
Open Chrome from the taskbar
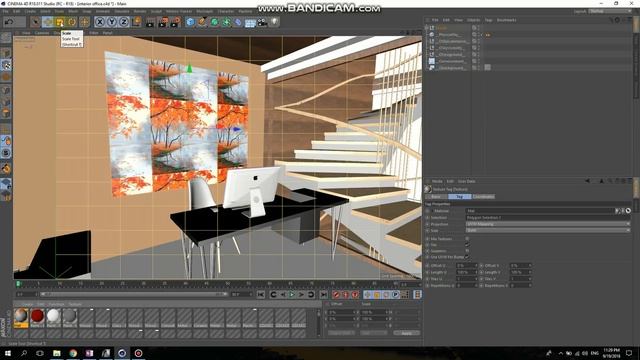[x=73, y=353]
